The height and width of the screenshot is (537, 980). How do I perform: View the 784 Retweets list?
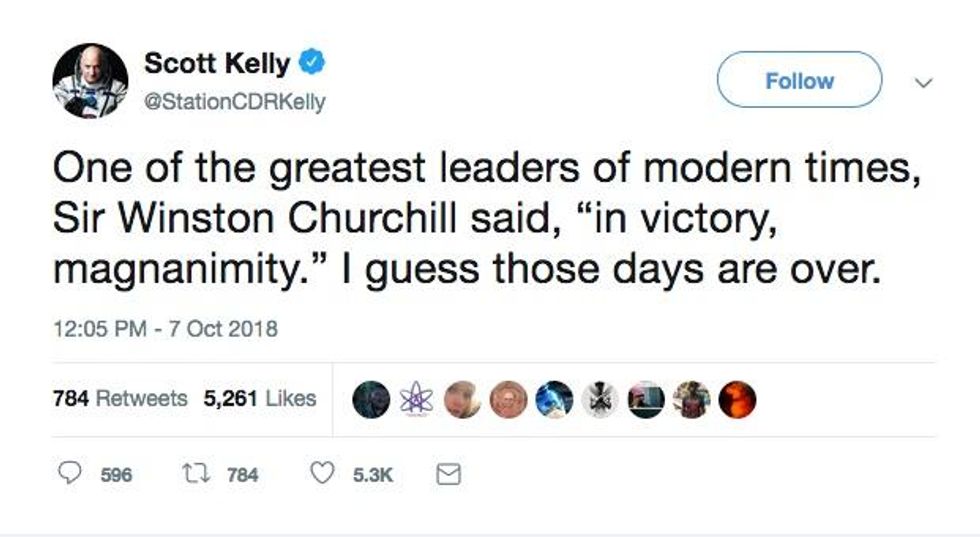119,398
